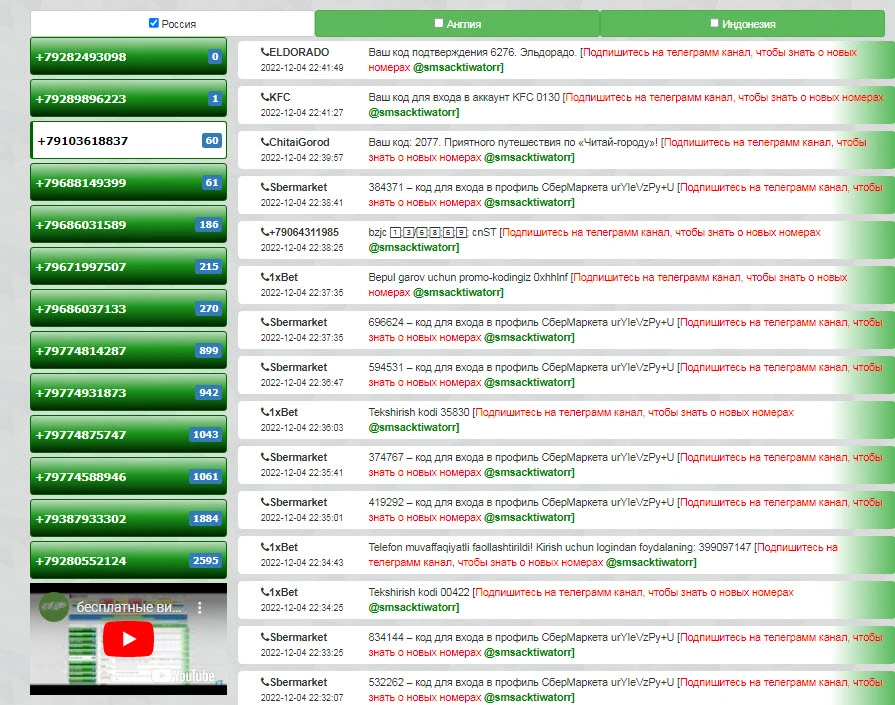895x705 pixels.
Task: Click the YouTube channel avatar
Action: point(54,607)
